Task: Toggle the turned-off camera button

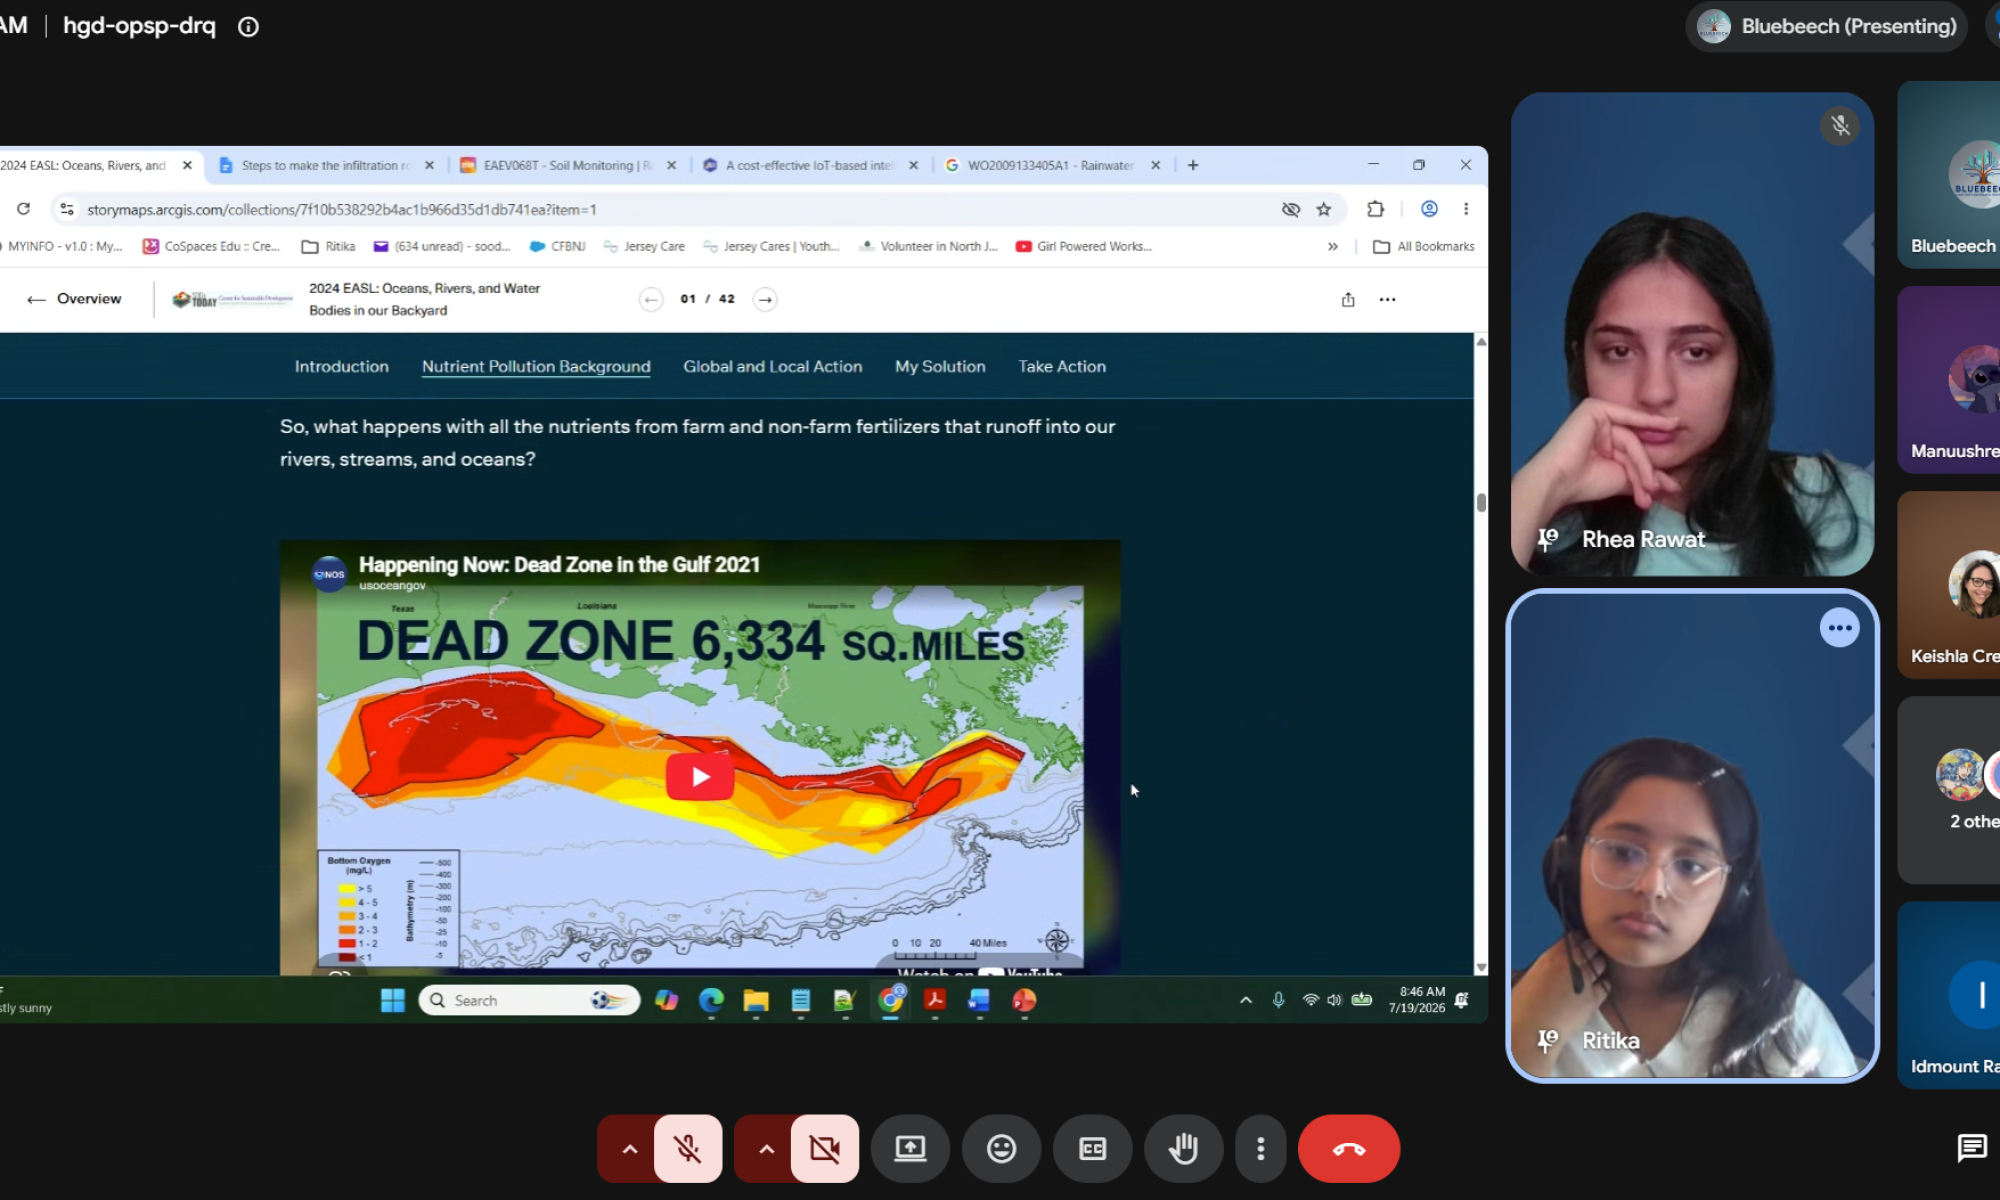Action: (825, 1149)
